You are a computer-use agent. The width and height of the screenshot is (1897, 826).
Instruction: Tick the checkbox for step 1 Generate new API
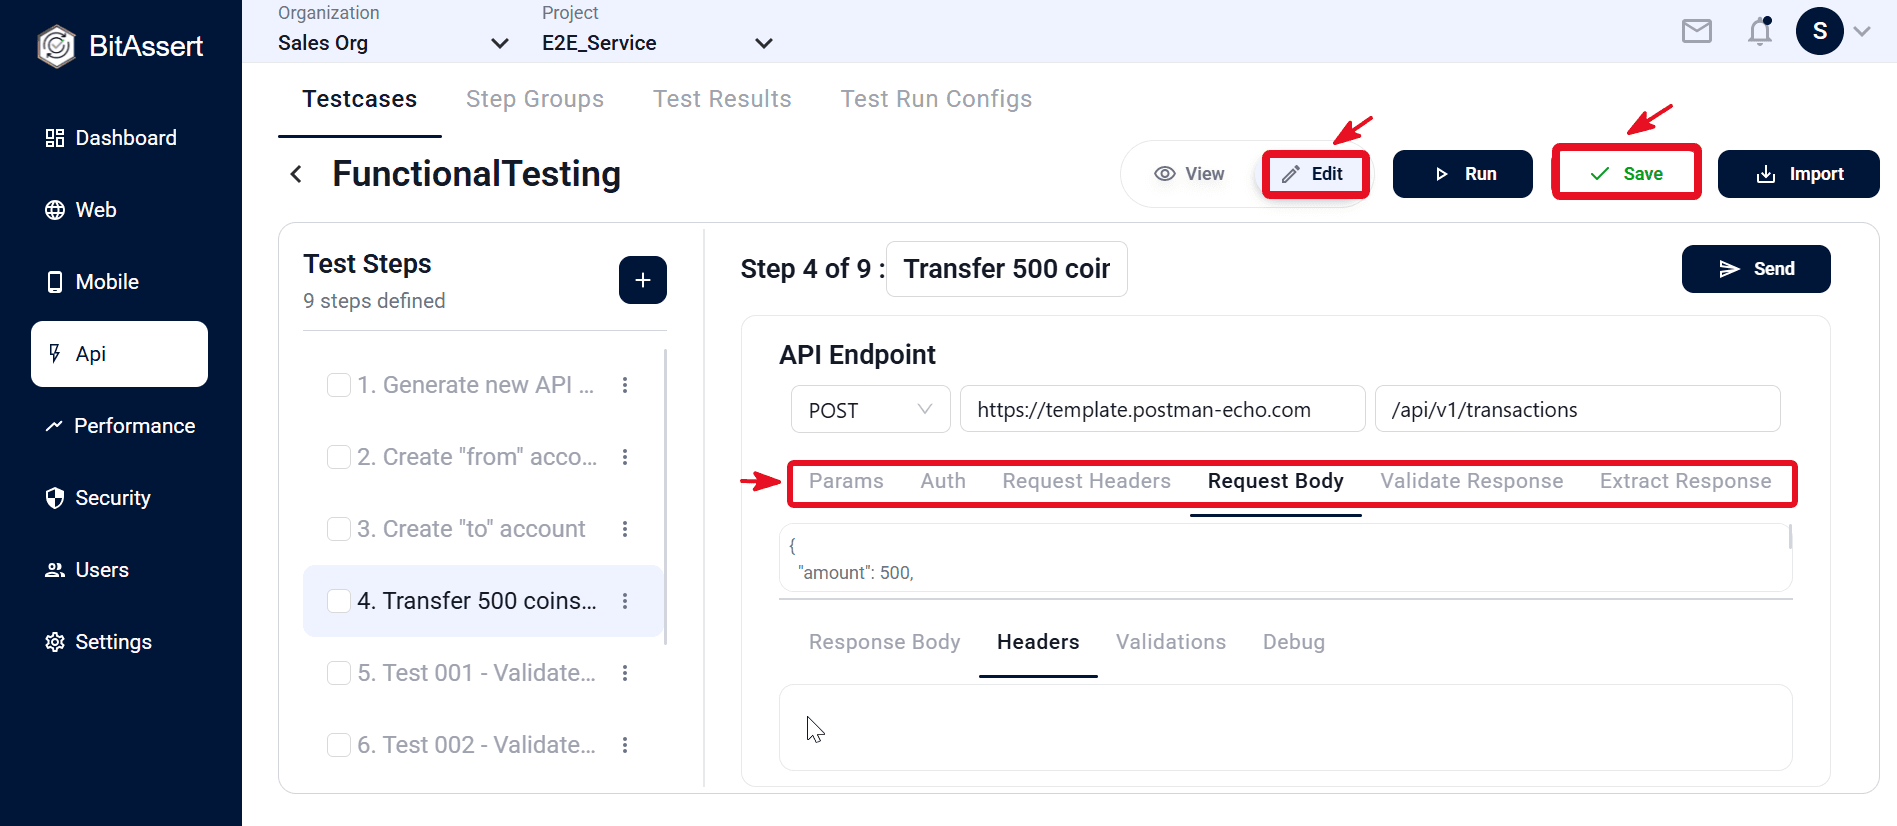tap(339, 385)
